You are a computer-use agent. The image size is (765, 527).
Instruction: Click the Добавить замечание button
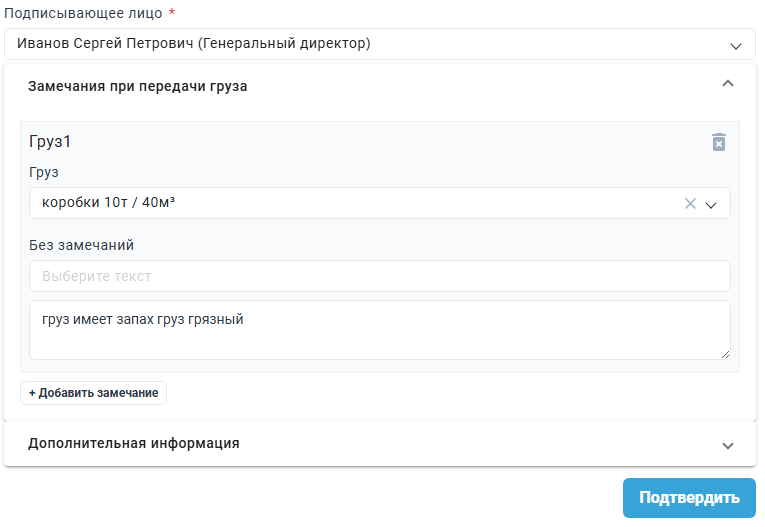[x=93, y=393]
